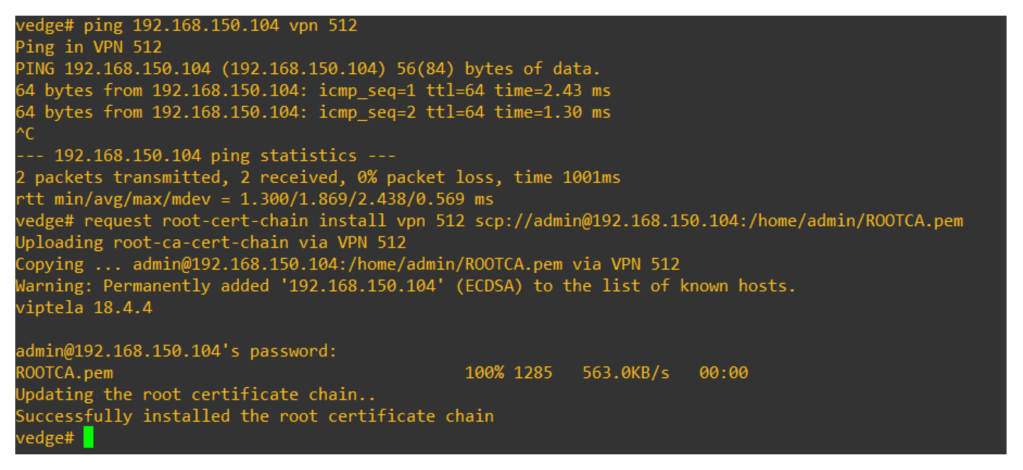Click the ping command on the first line
The height and width of the screenshot is (470, 1023).
click(186, 26)
